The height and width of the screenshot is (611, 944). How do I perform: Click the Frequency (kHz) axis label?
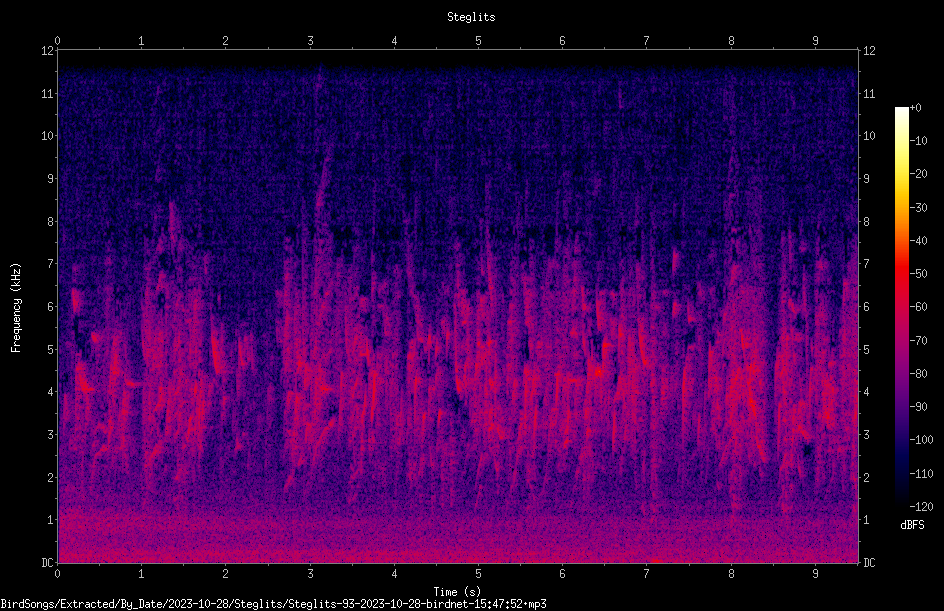pos(16,308)
